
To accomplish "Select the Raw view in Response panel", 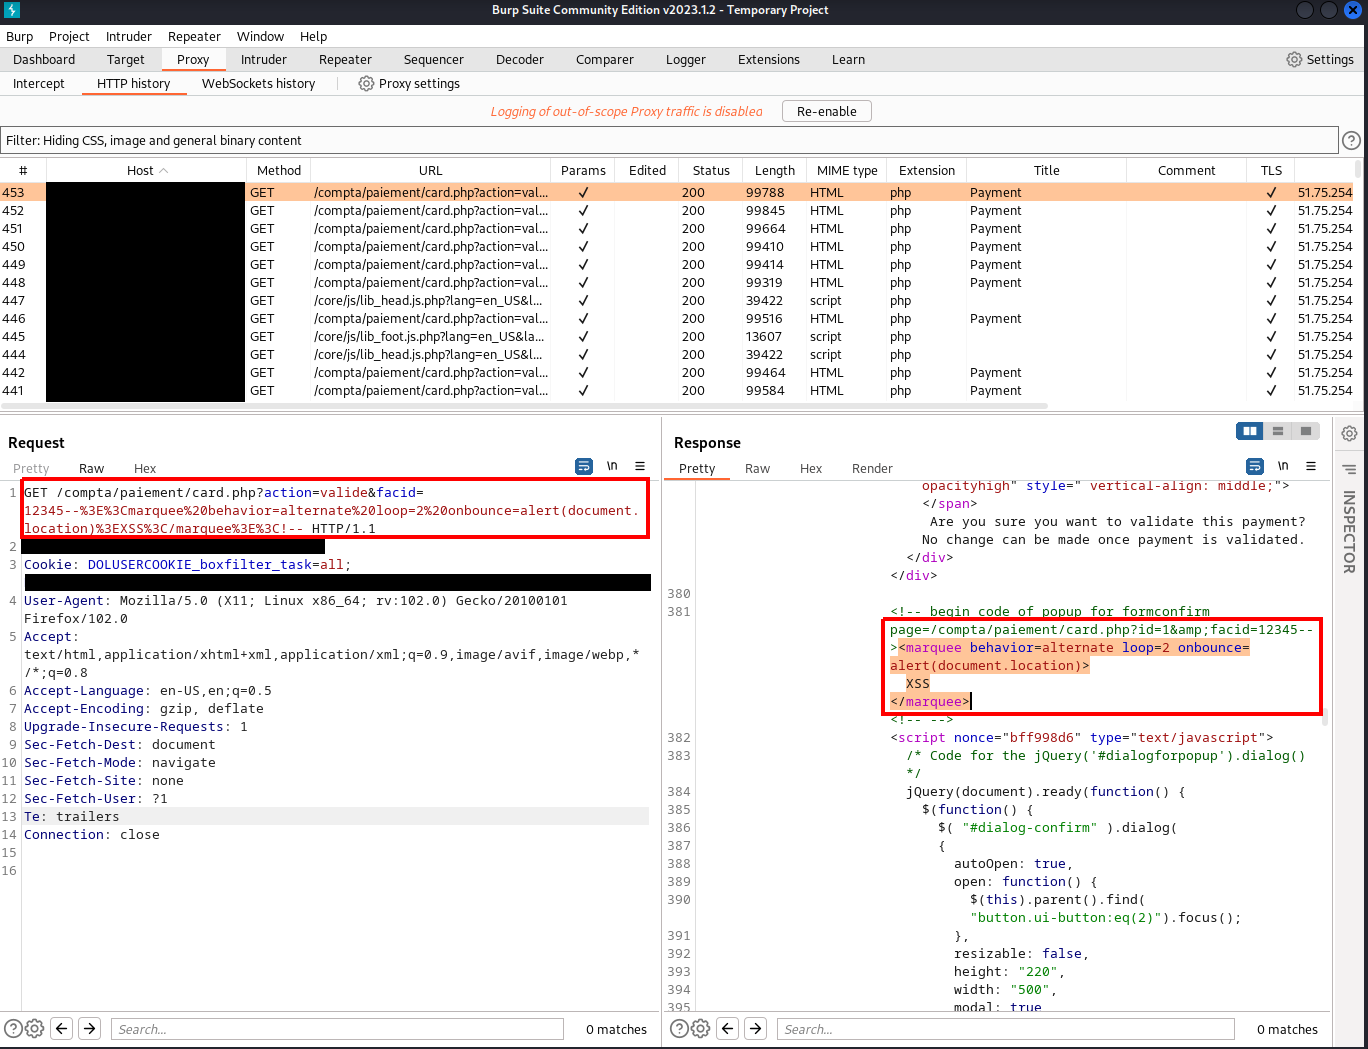I will [x=757, y=468].
